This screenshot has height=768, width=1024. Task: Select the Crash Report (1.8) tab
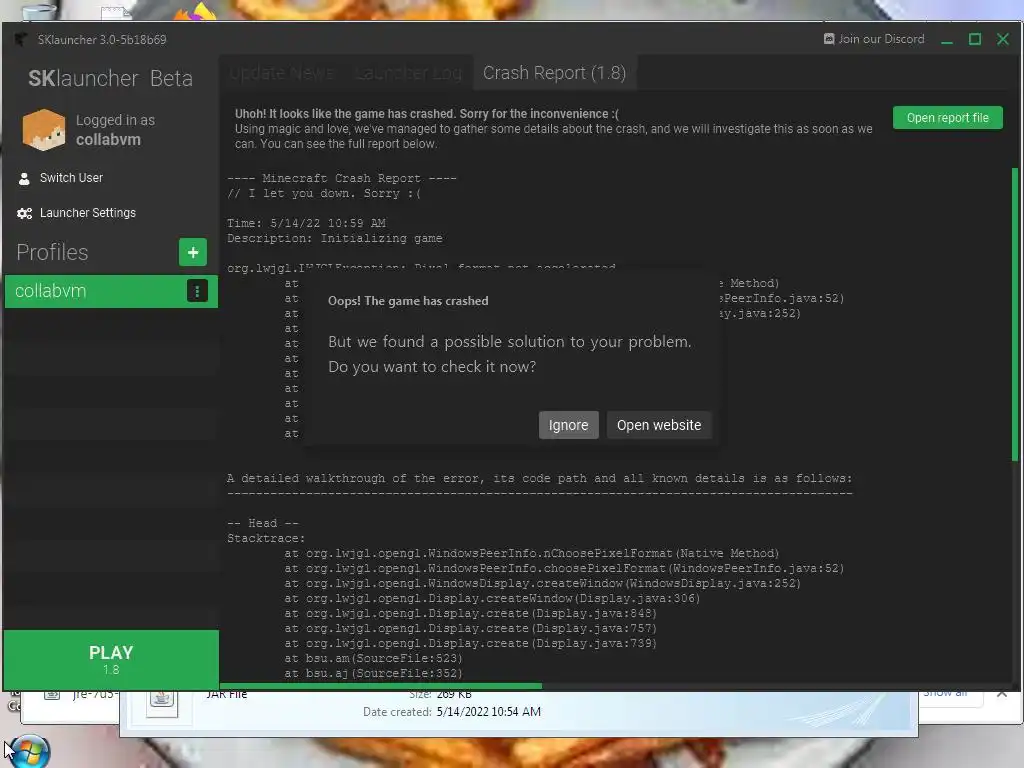[554, 73]
